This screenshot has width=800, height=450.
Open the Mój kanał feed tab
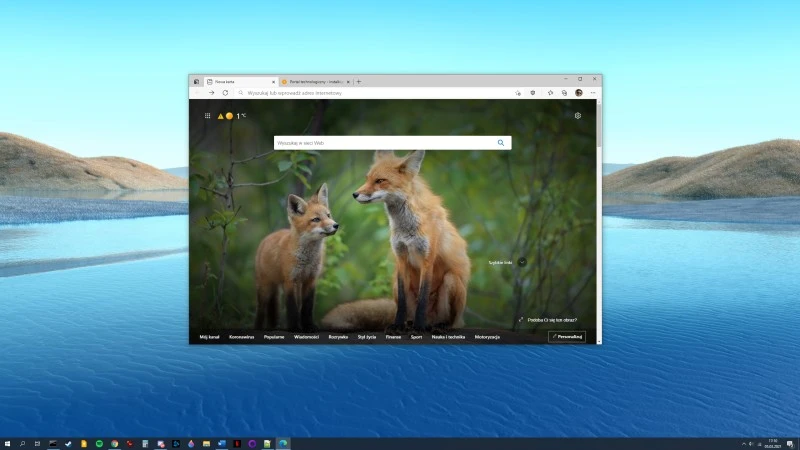click(x=209, y=337)
